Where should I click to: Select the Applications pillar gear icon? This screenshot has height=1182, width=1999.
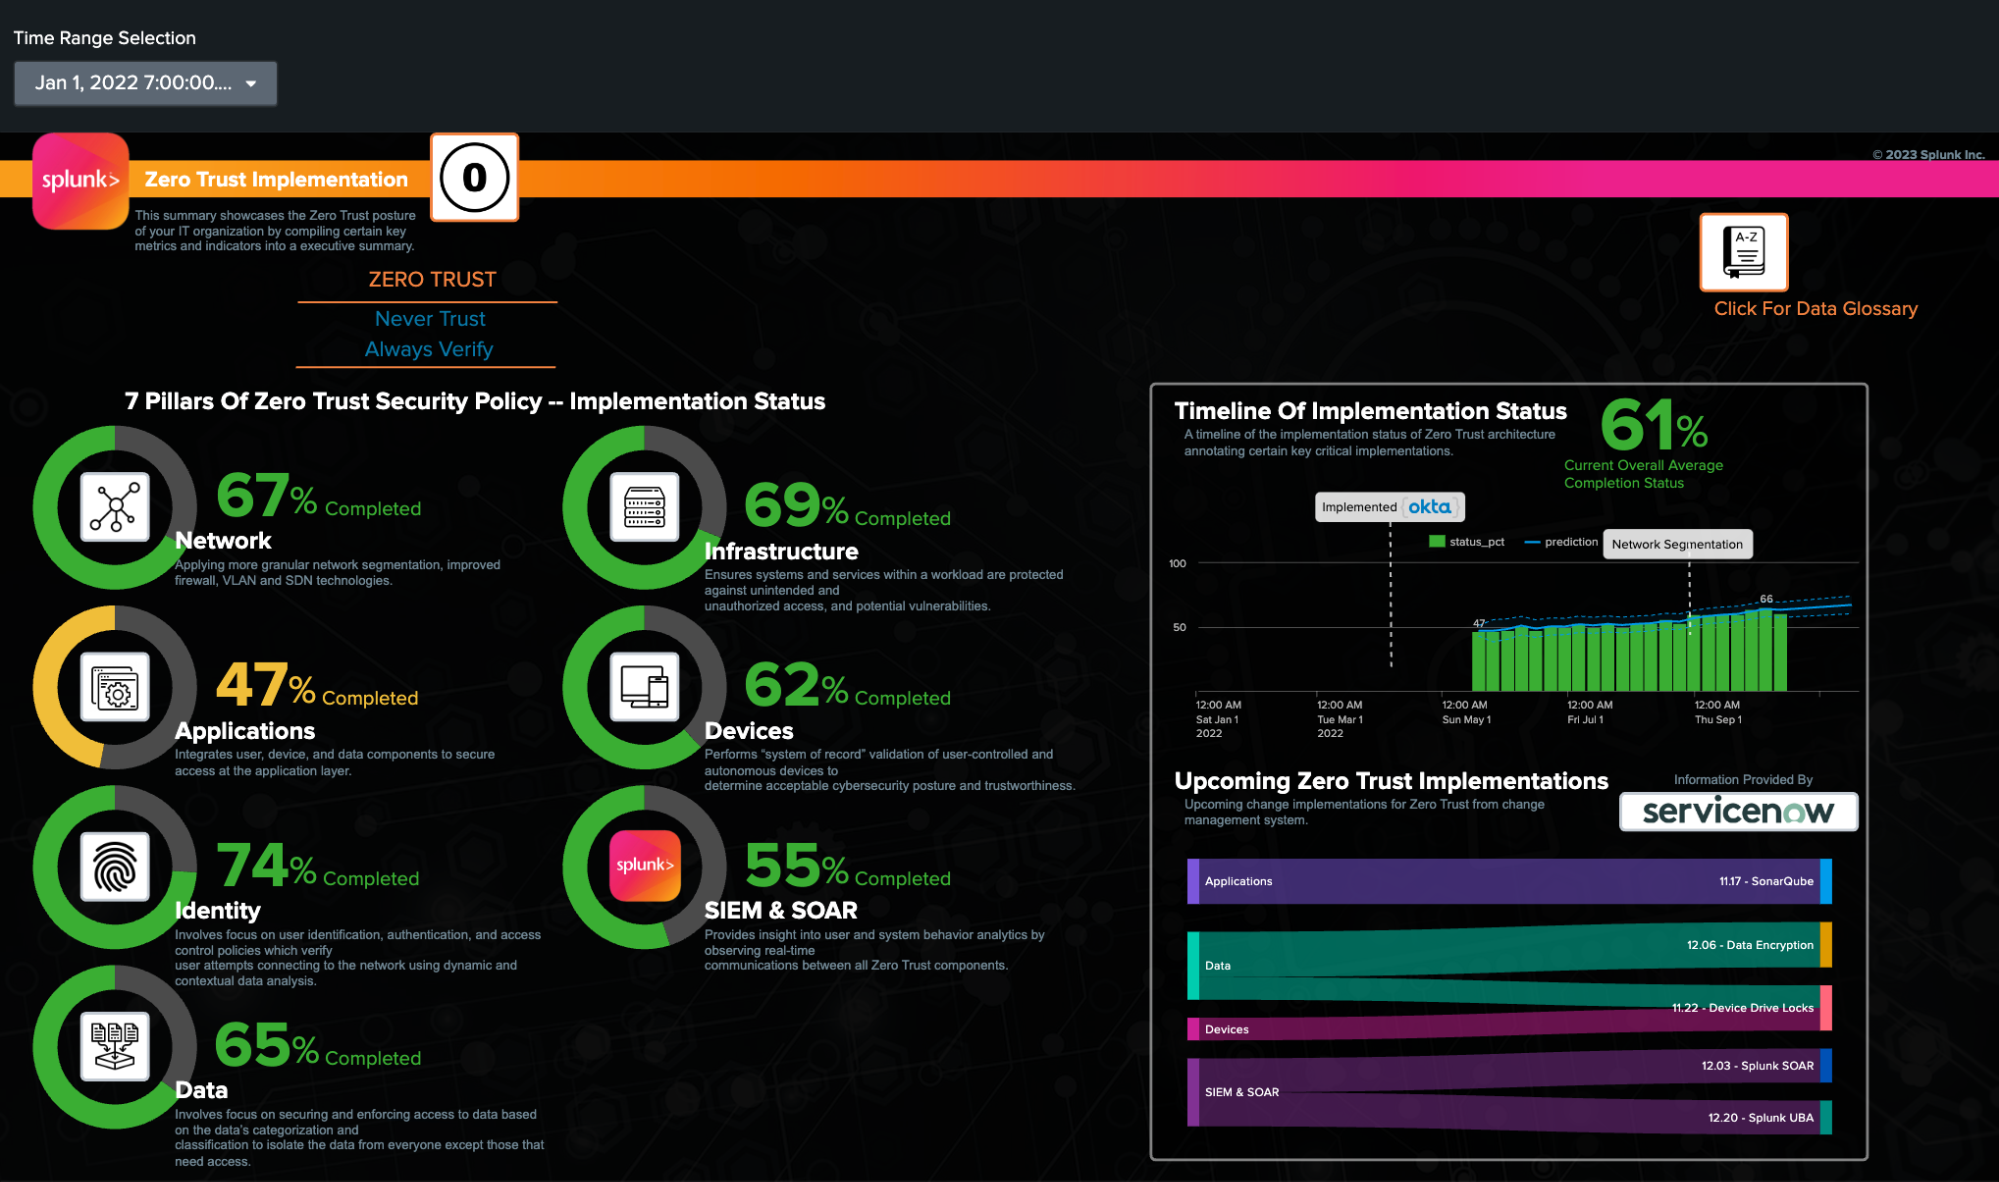click(x=115, y=687)
